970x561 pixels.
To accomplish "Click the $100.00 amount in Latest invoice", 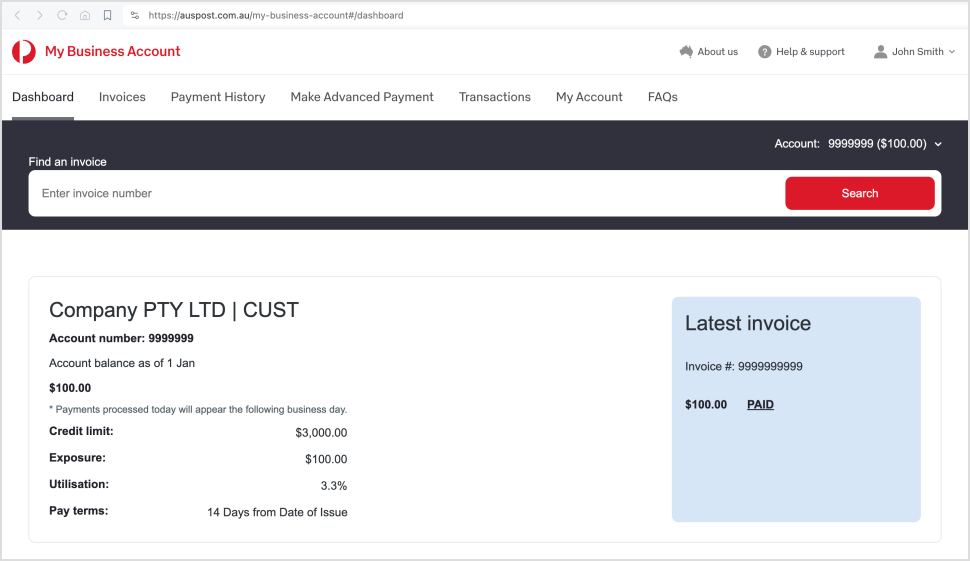I will click(706, 405).
